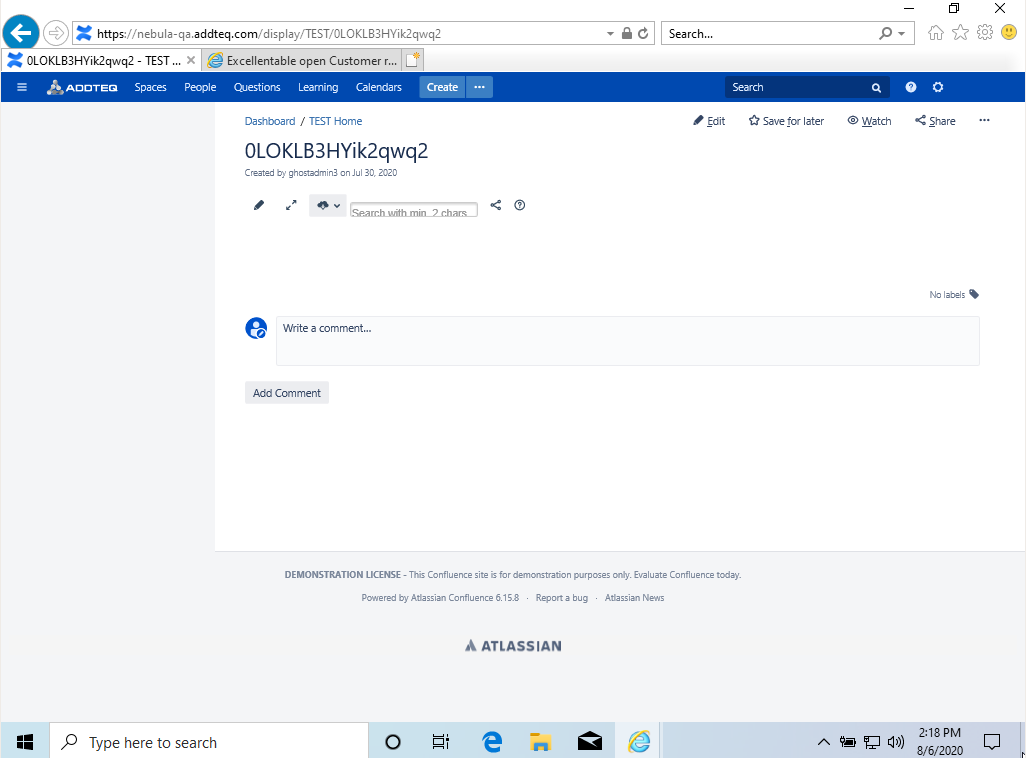1026x758 pixels.
Task: Open Confluence help from the navigation bar
Action: pos(910,87)
